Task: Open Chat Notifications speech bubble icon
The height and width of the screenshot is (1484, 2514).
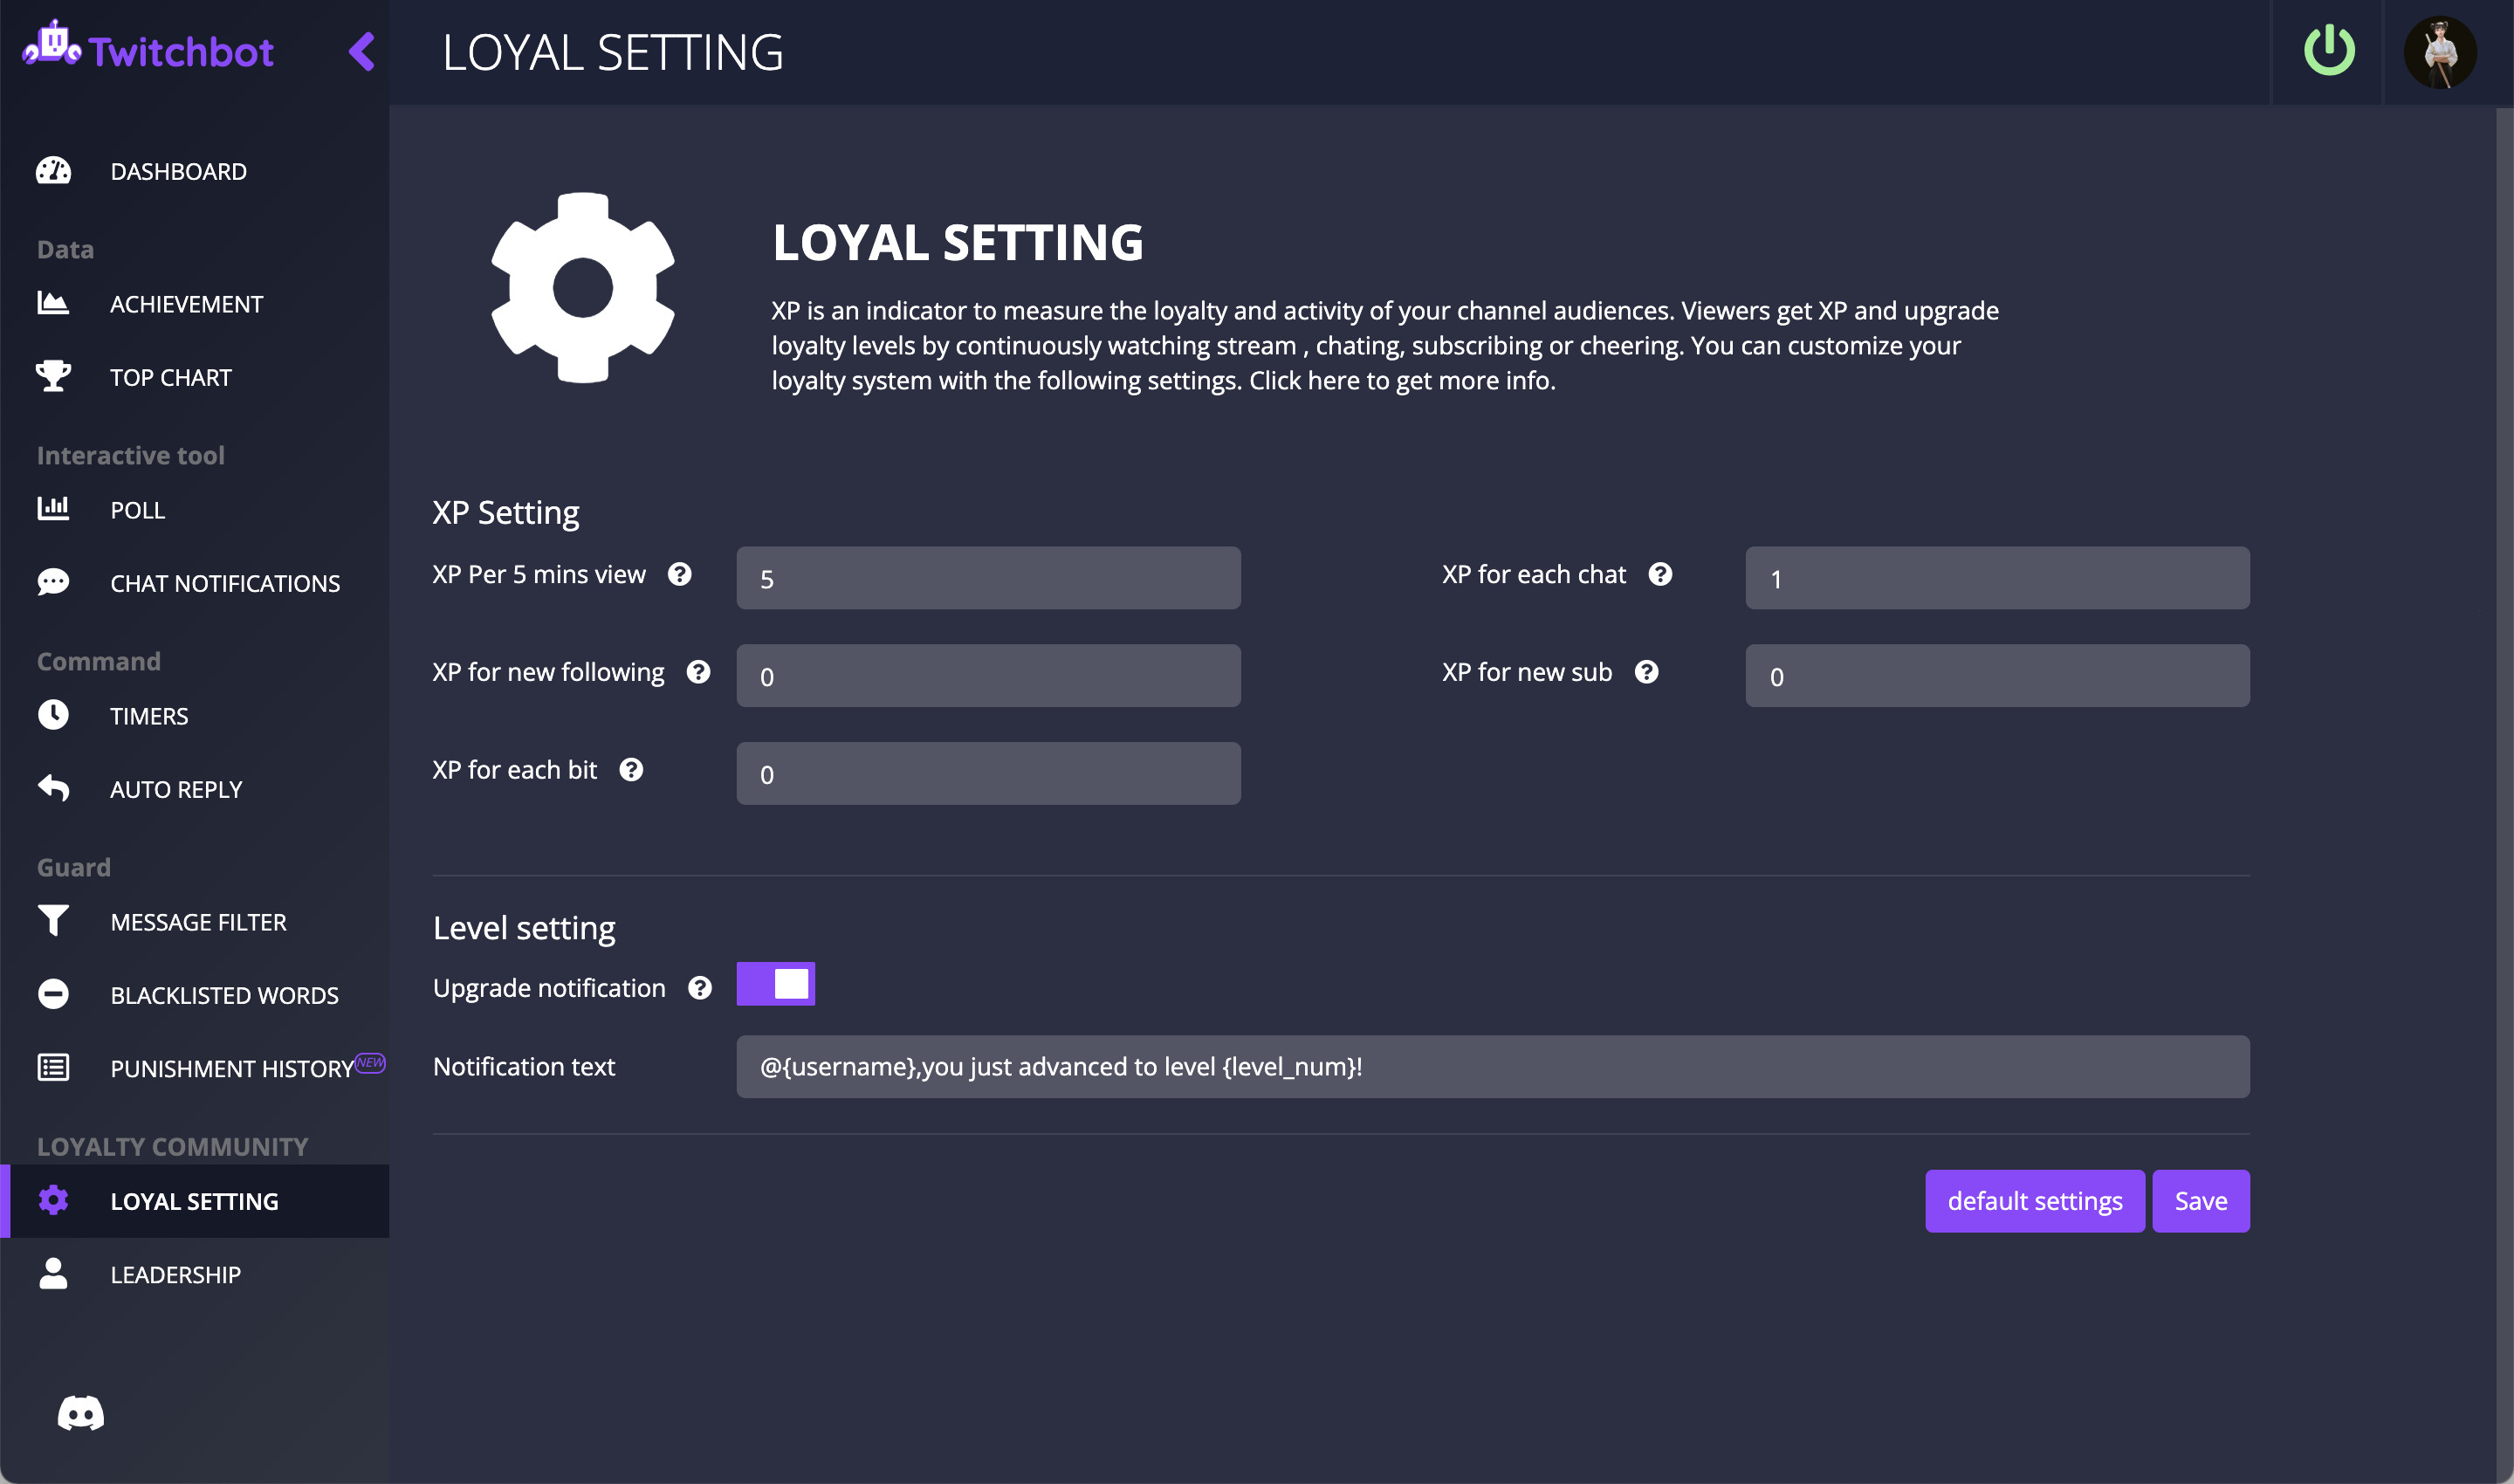Action: tap(54, 582)
